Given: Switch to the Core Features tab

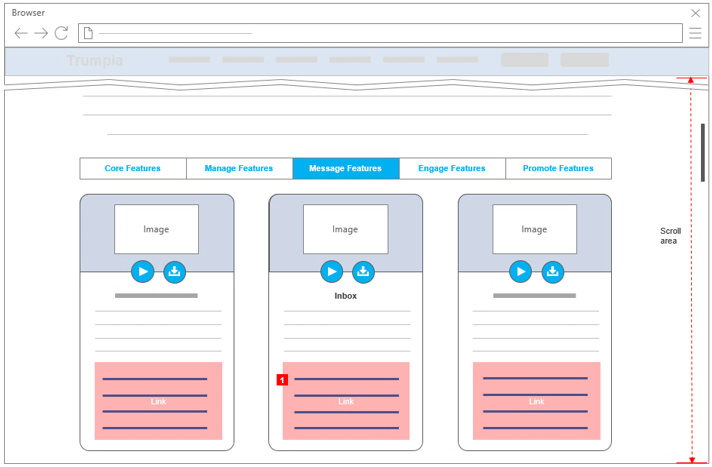Looking at the screenshot, I should coord(133,169).
